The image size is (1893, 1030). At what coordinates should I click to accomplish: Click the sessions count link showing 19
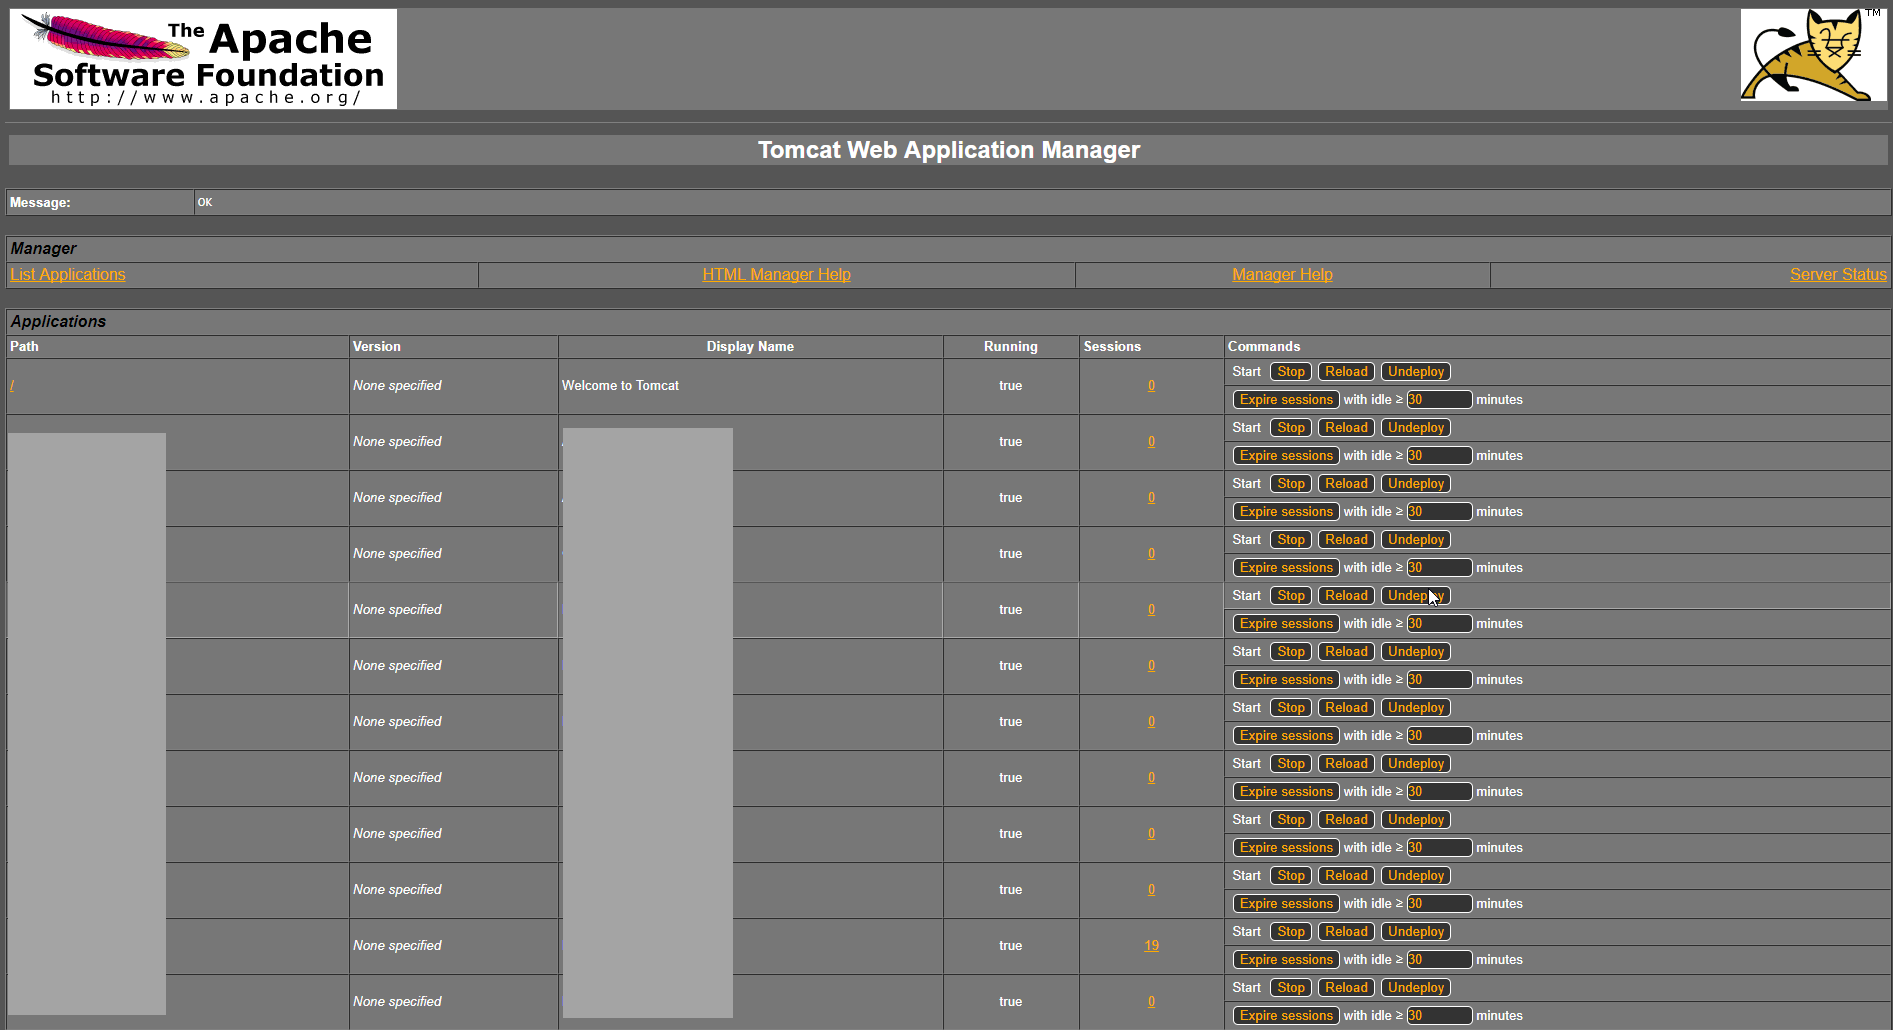pos(1151,945)
